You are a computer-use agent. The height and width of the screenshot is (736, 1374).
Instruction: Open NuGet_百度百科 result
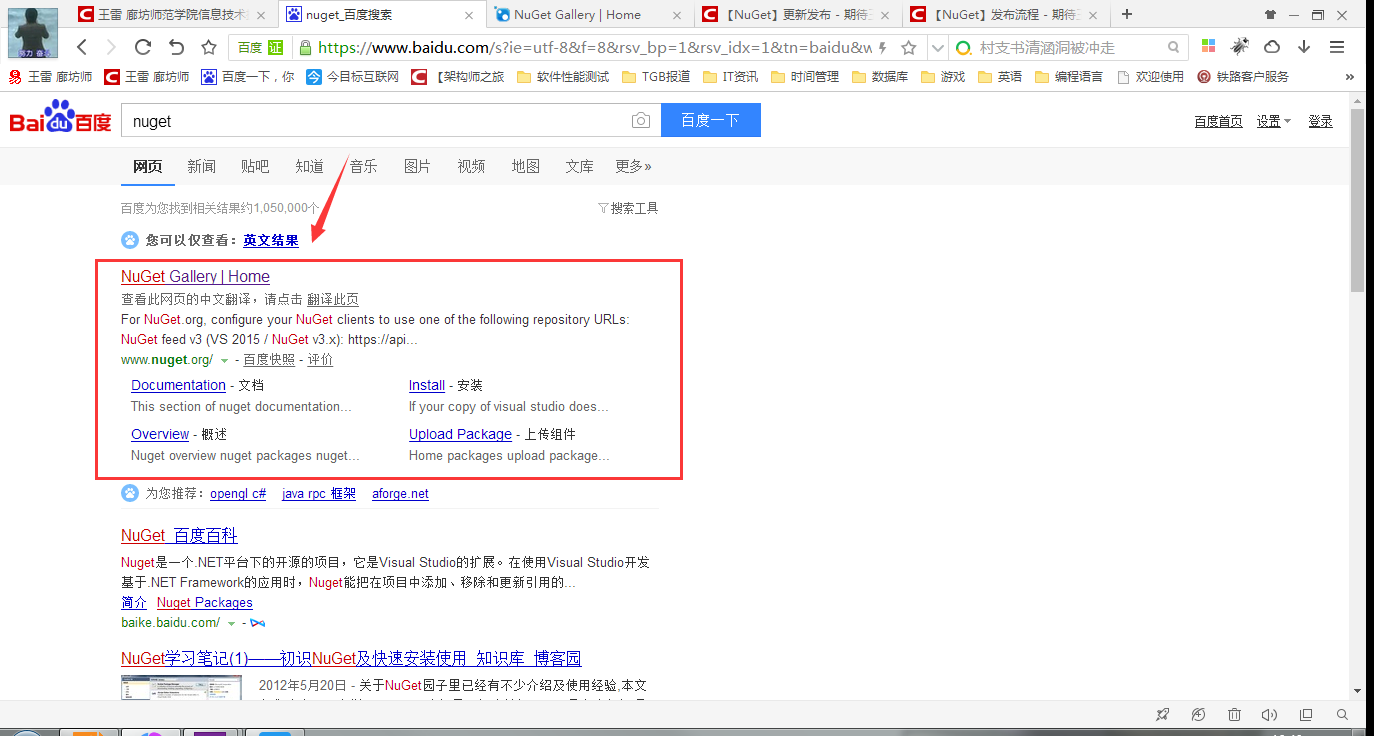click(179, 535)
